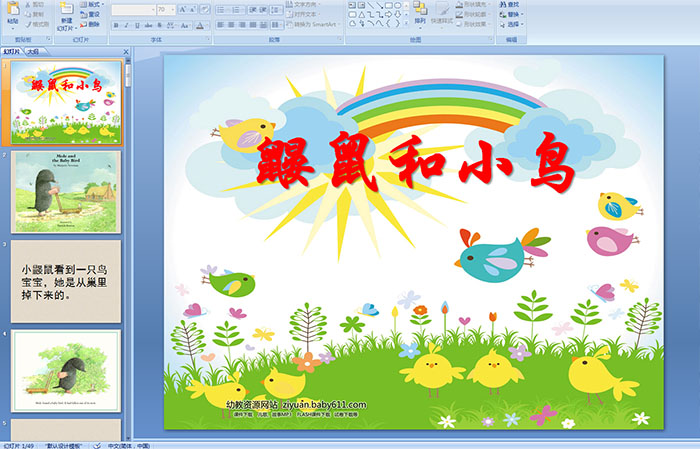Open the Columns dropdown in paragraph group
This screenshot has width=700, height=449.
point(277,25)
